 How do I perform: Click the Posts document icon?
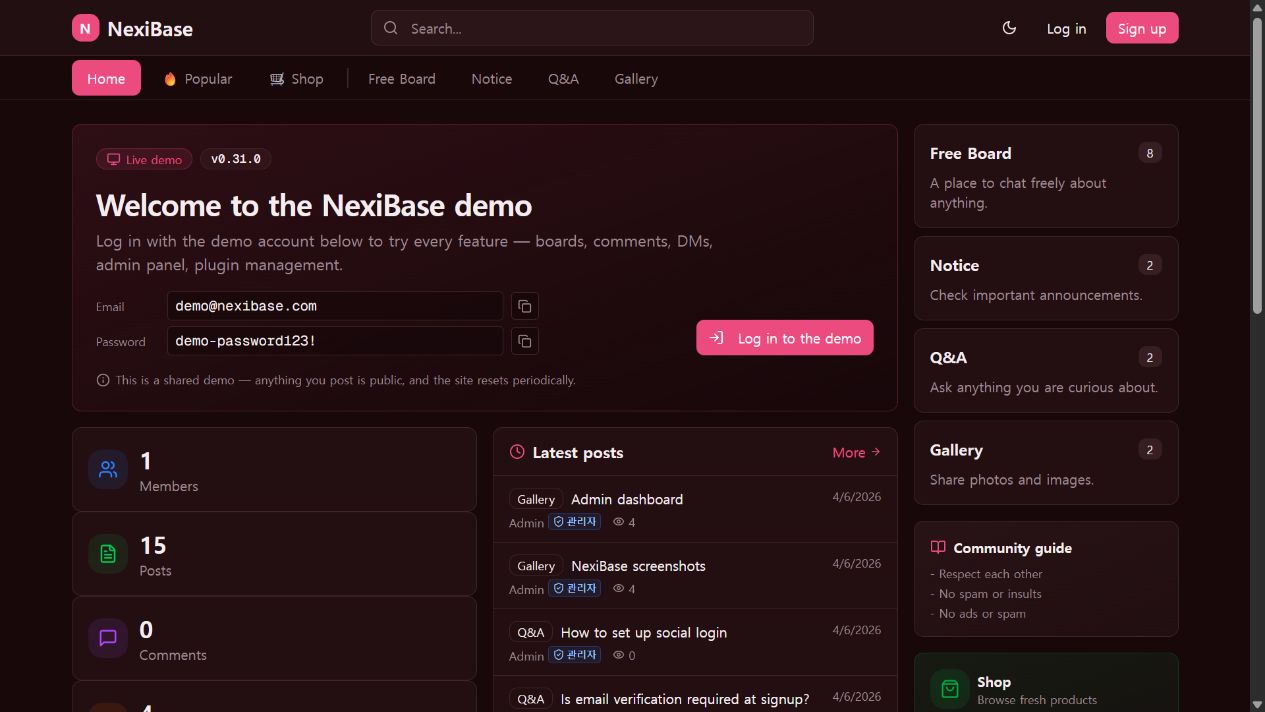pyautogui.click(x=108, y=554)
